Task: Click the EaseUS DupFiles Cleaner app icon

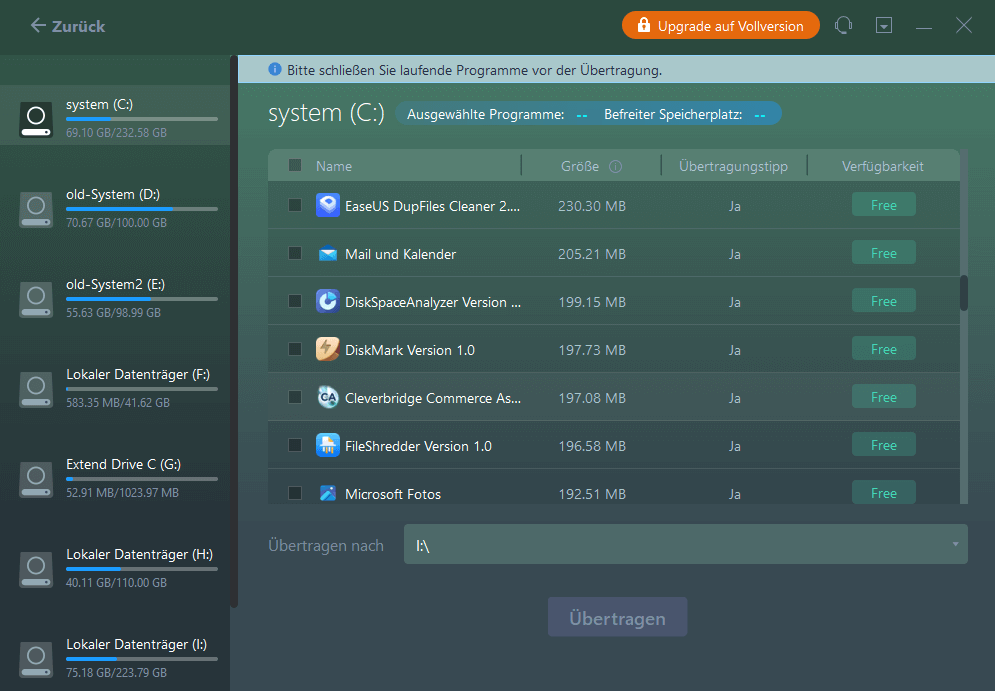Action: (x=327, y=206)
